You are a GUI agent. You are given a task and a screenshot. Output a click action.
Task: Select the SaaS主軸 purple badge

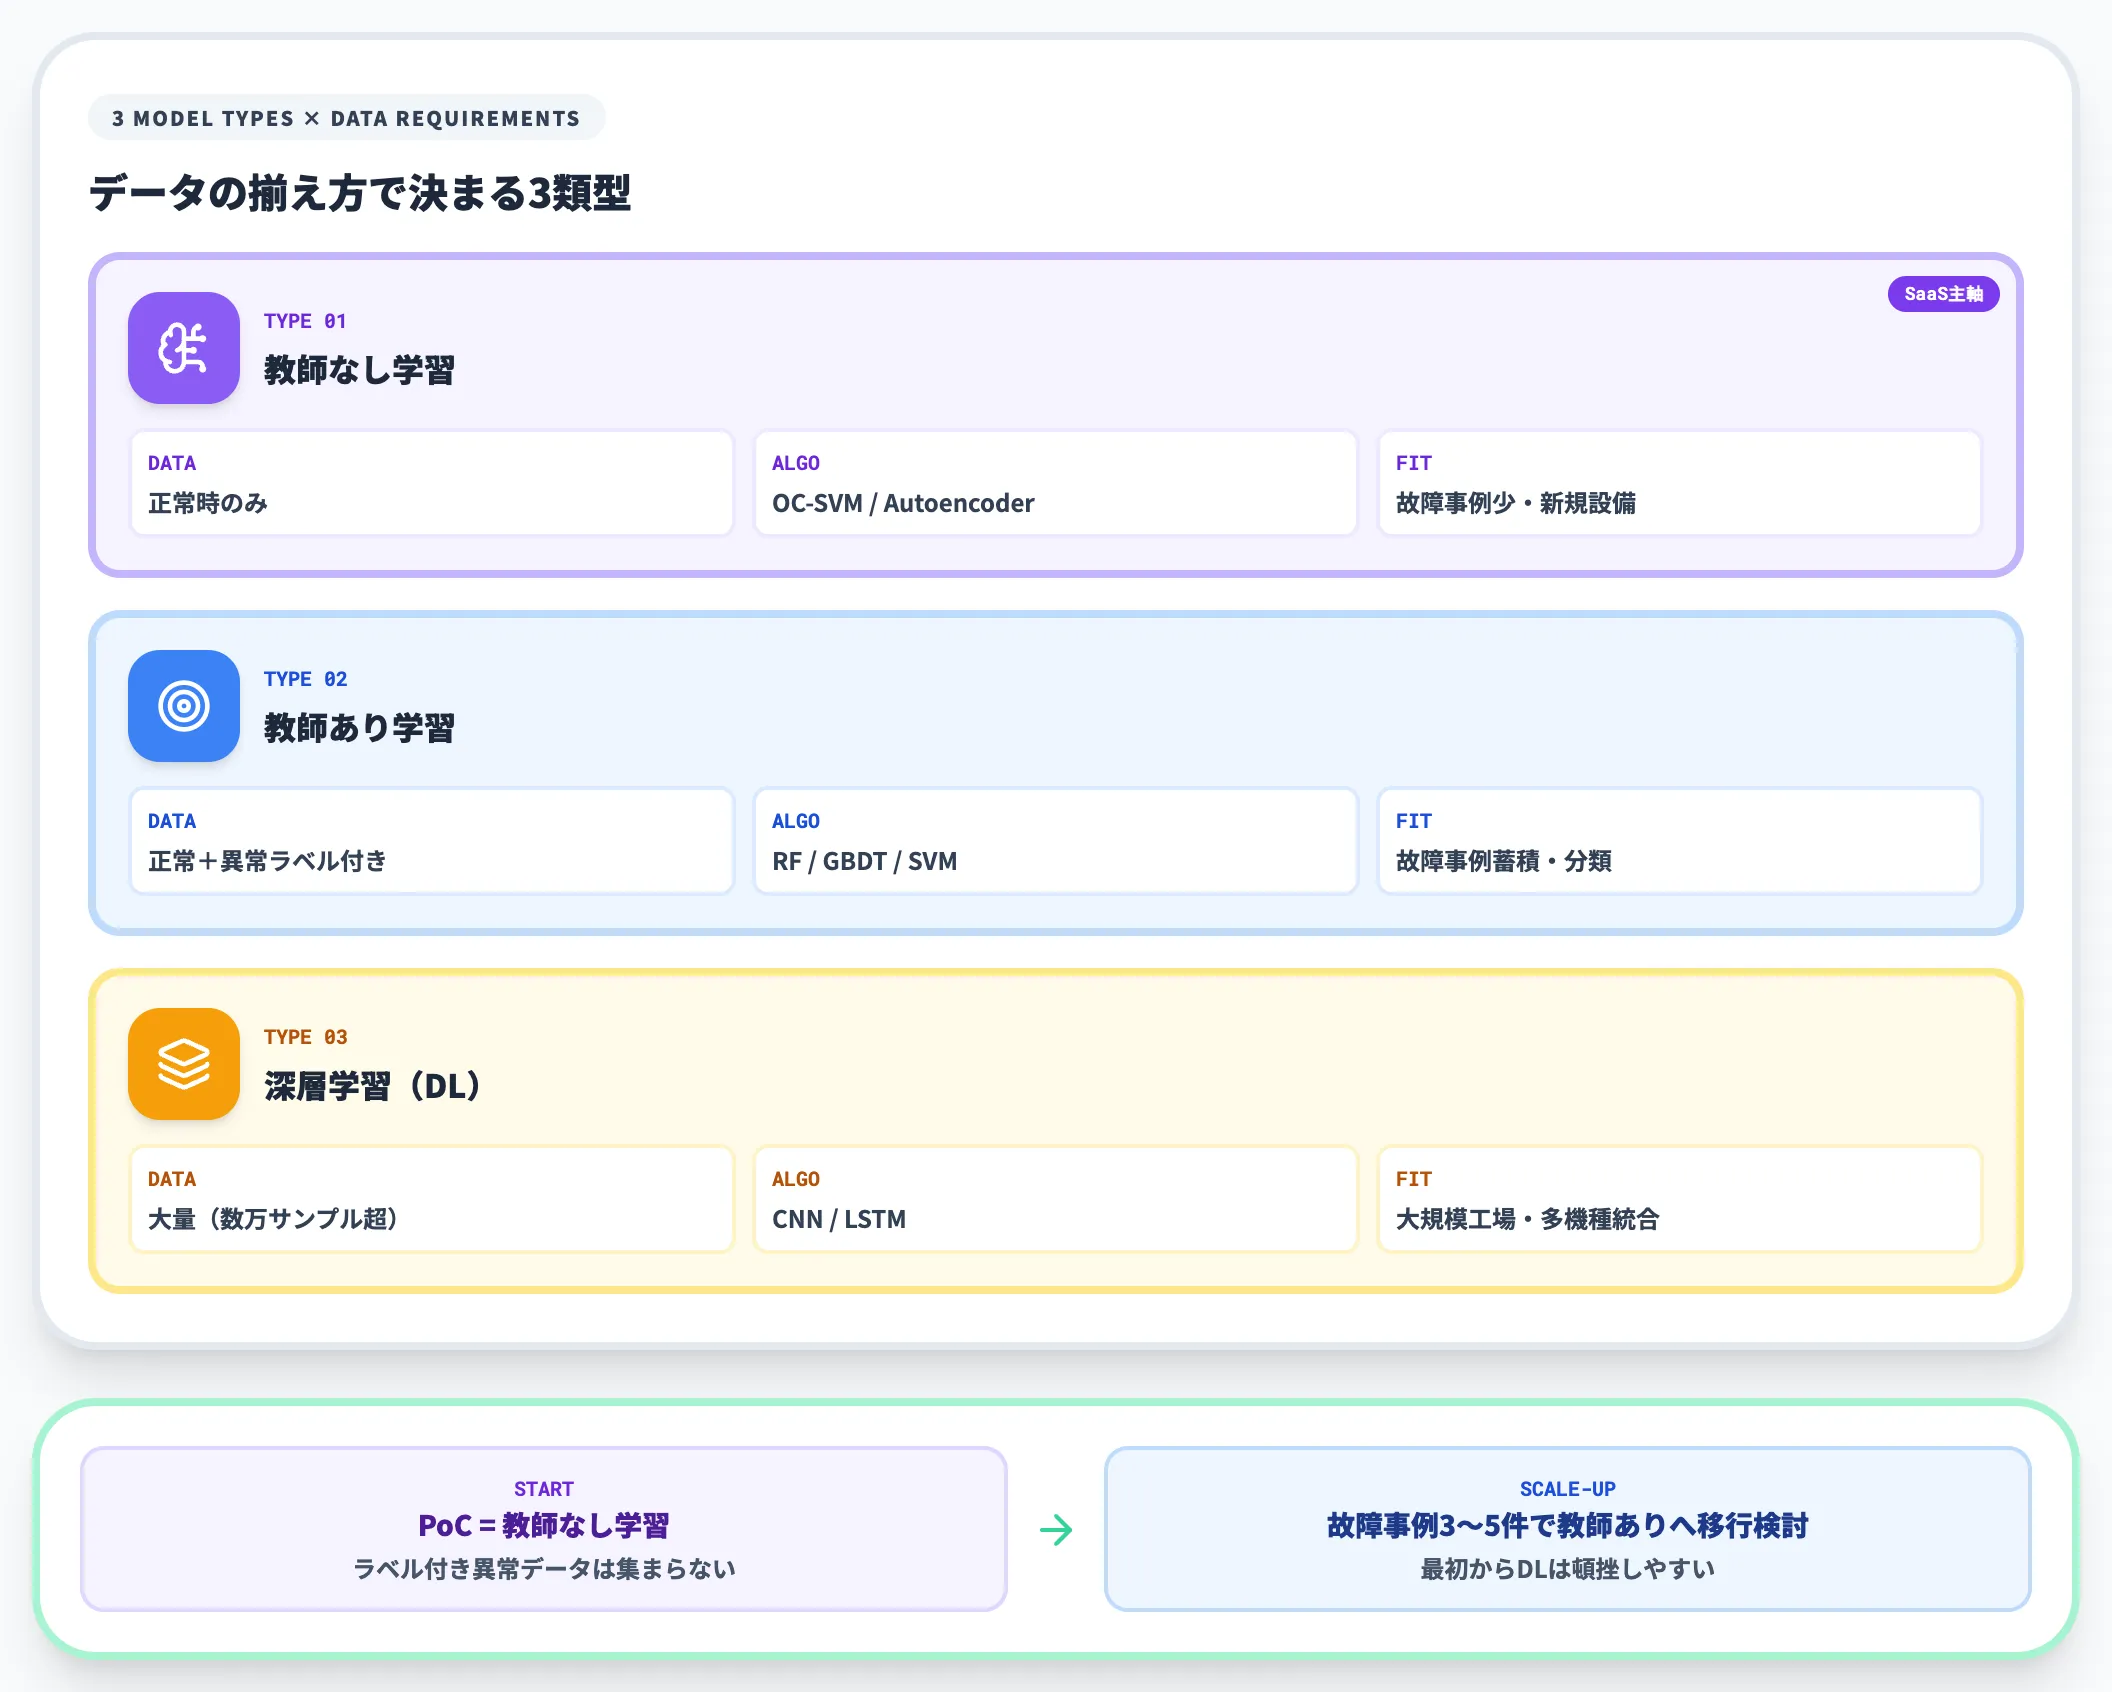(1943, 294)
